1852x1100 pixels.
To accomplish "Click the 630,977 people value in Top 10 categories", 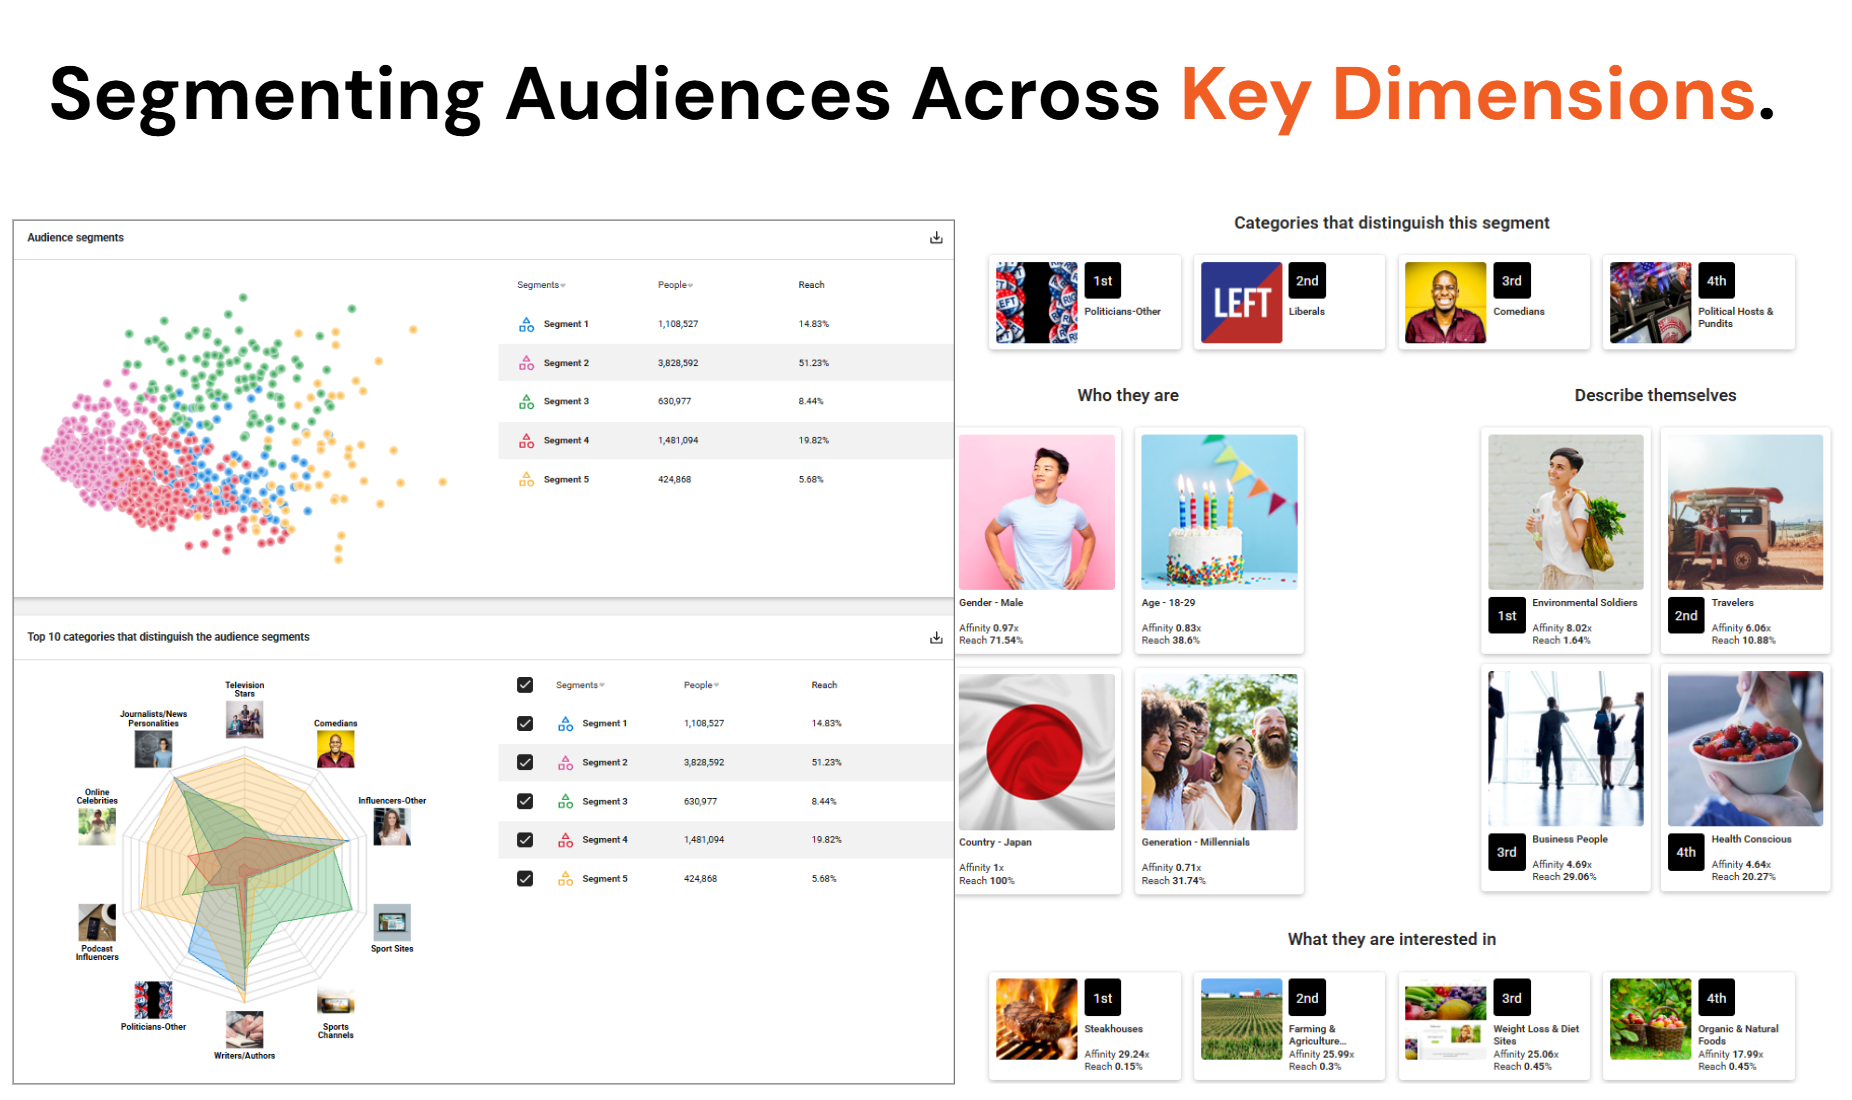I will [x=700, y=801].
